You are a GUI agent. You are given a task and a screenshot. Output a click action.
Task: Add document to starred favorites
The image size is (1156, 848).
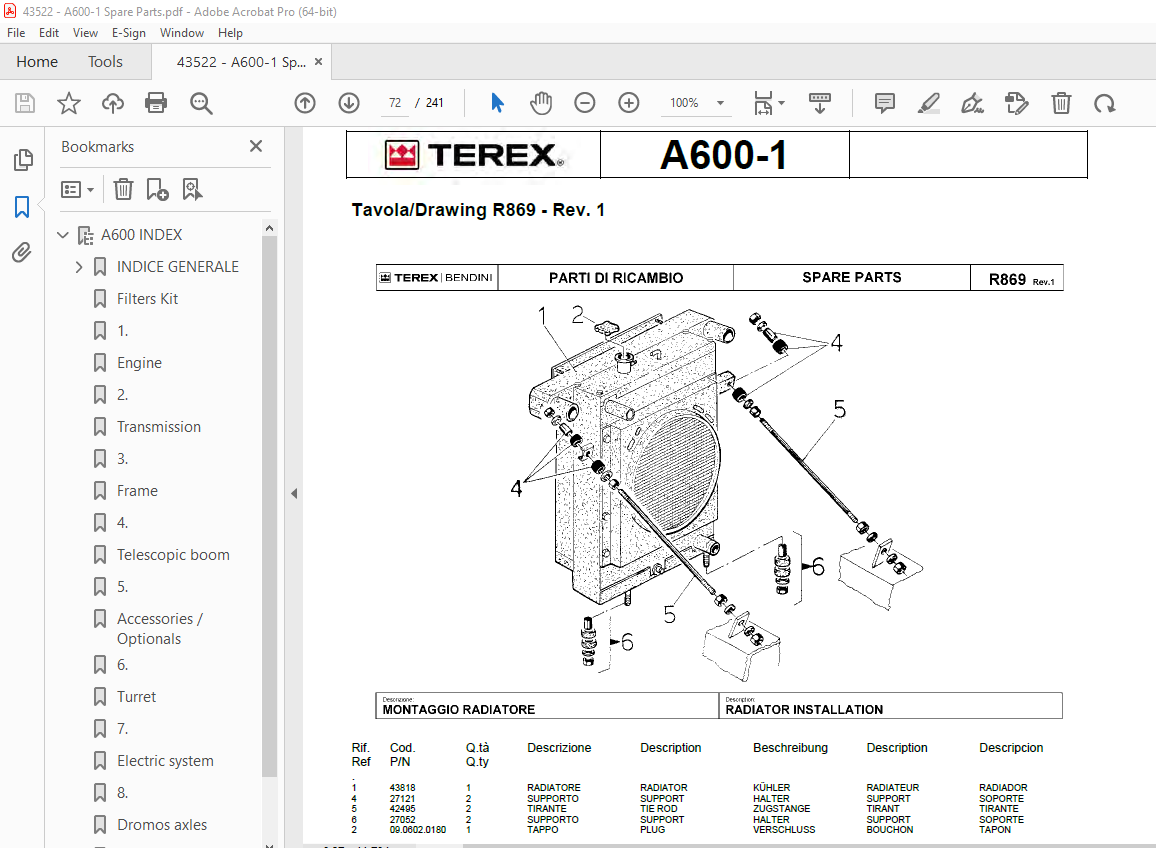69,103
